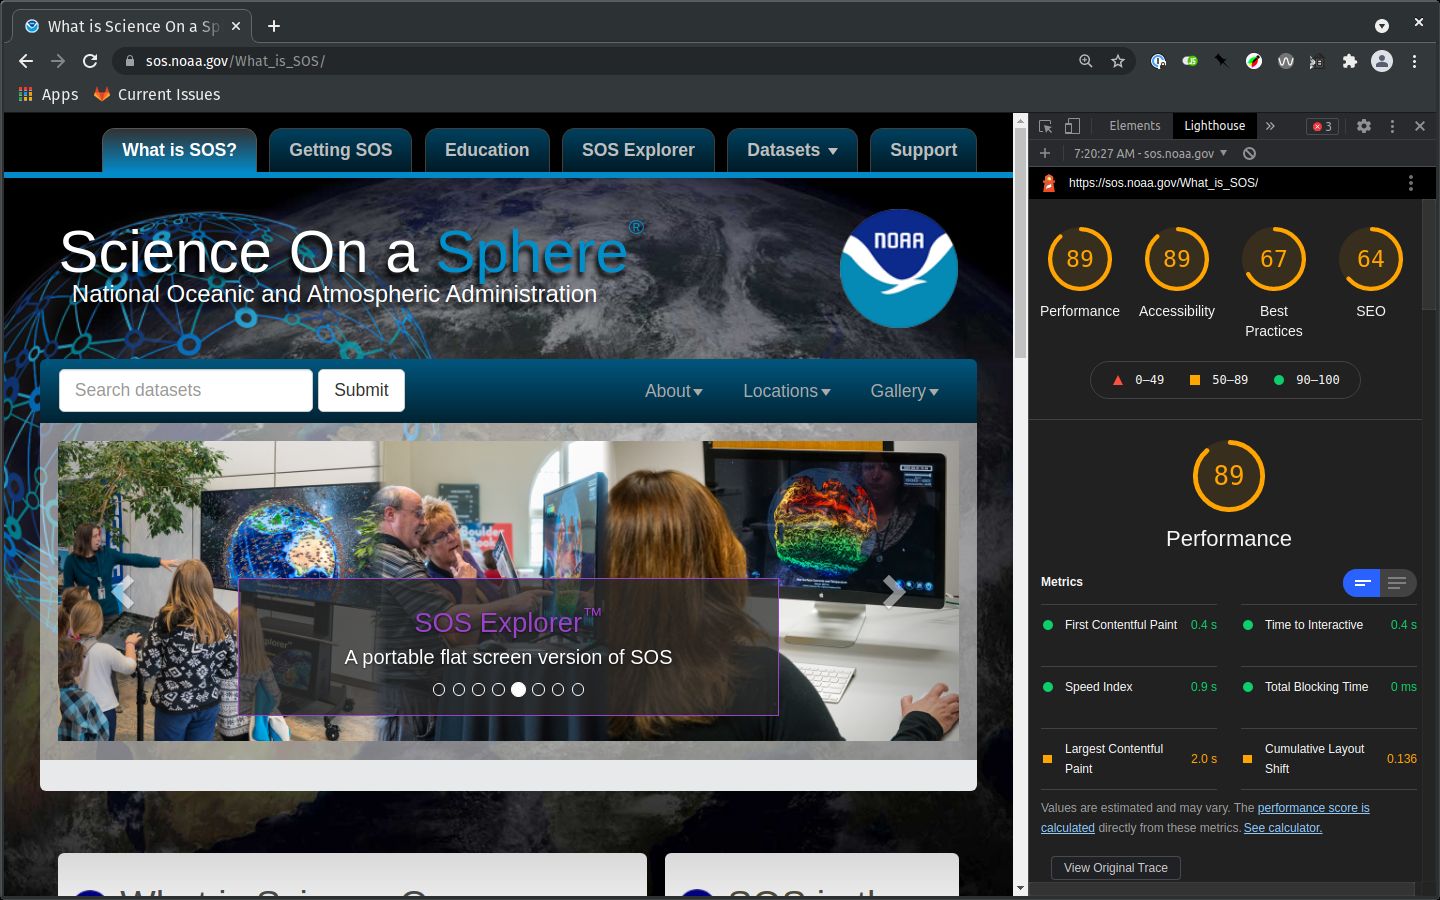Open the See calculator link
Viewport: 1440px width, 900px height.
pyautogui.click(x=1283, y=828)
